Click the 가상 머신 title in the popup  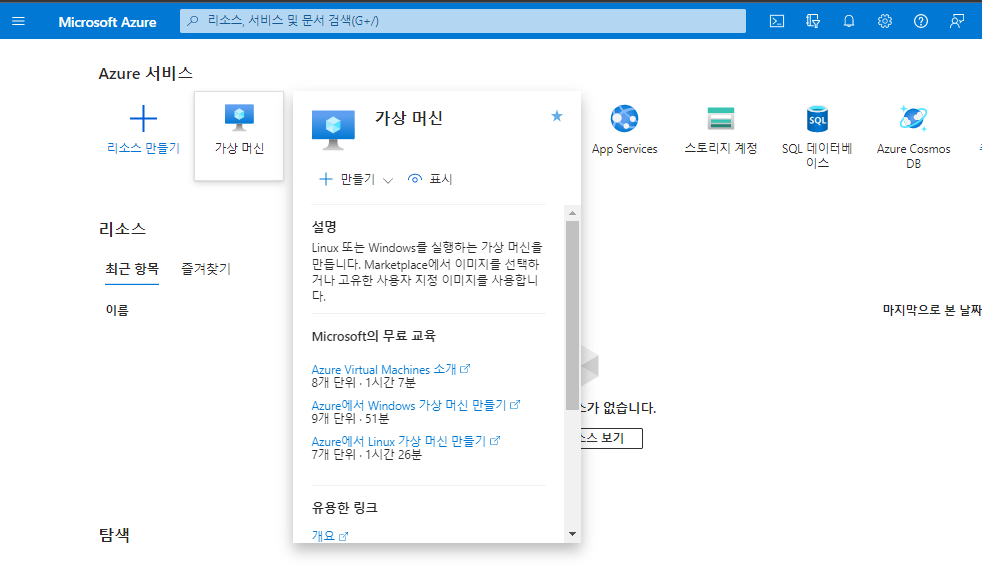(x=409, y=118)
